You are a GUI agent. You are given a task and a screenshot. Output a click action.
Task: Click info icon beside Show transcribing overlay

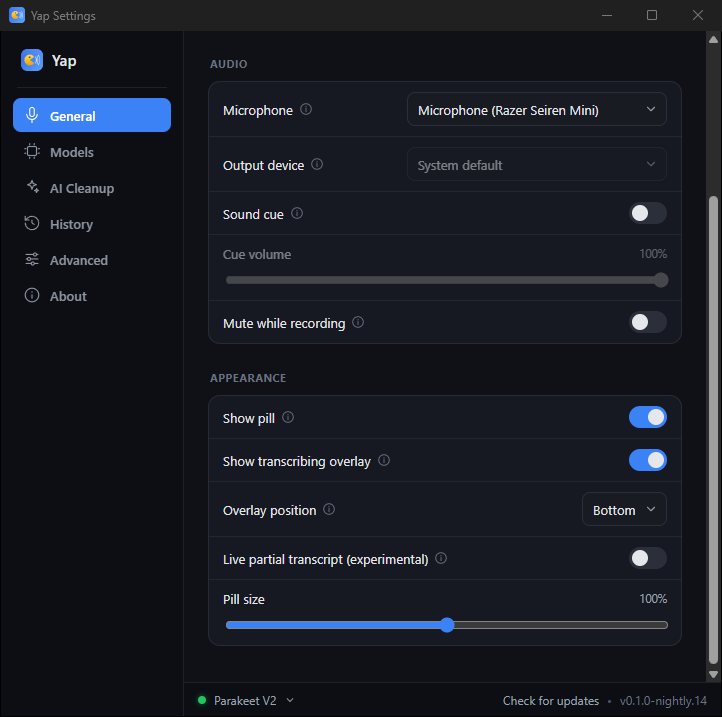tap(384, 460)
